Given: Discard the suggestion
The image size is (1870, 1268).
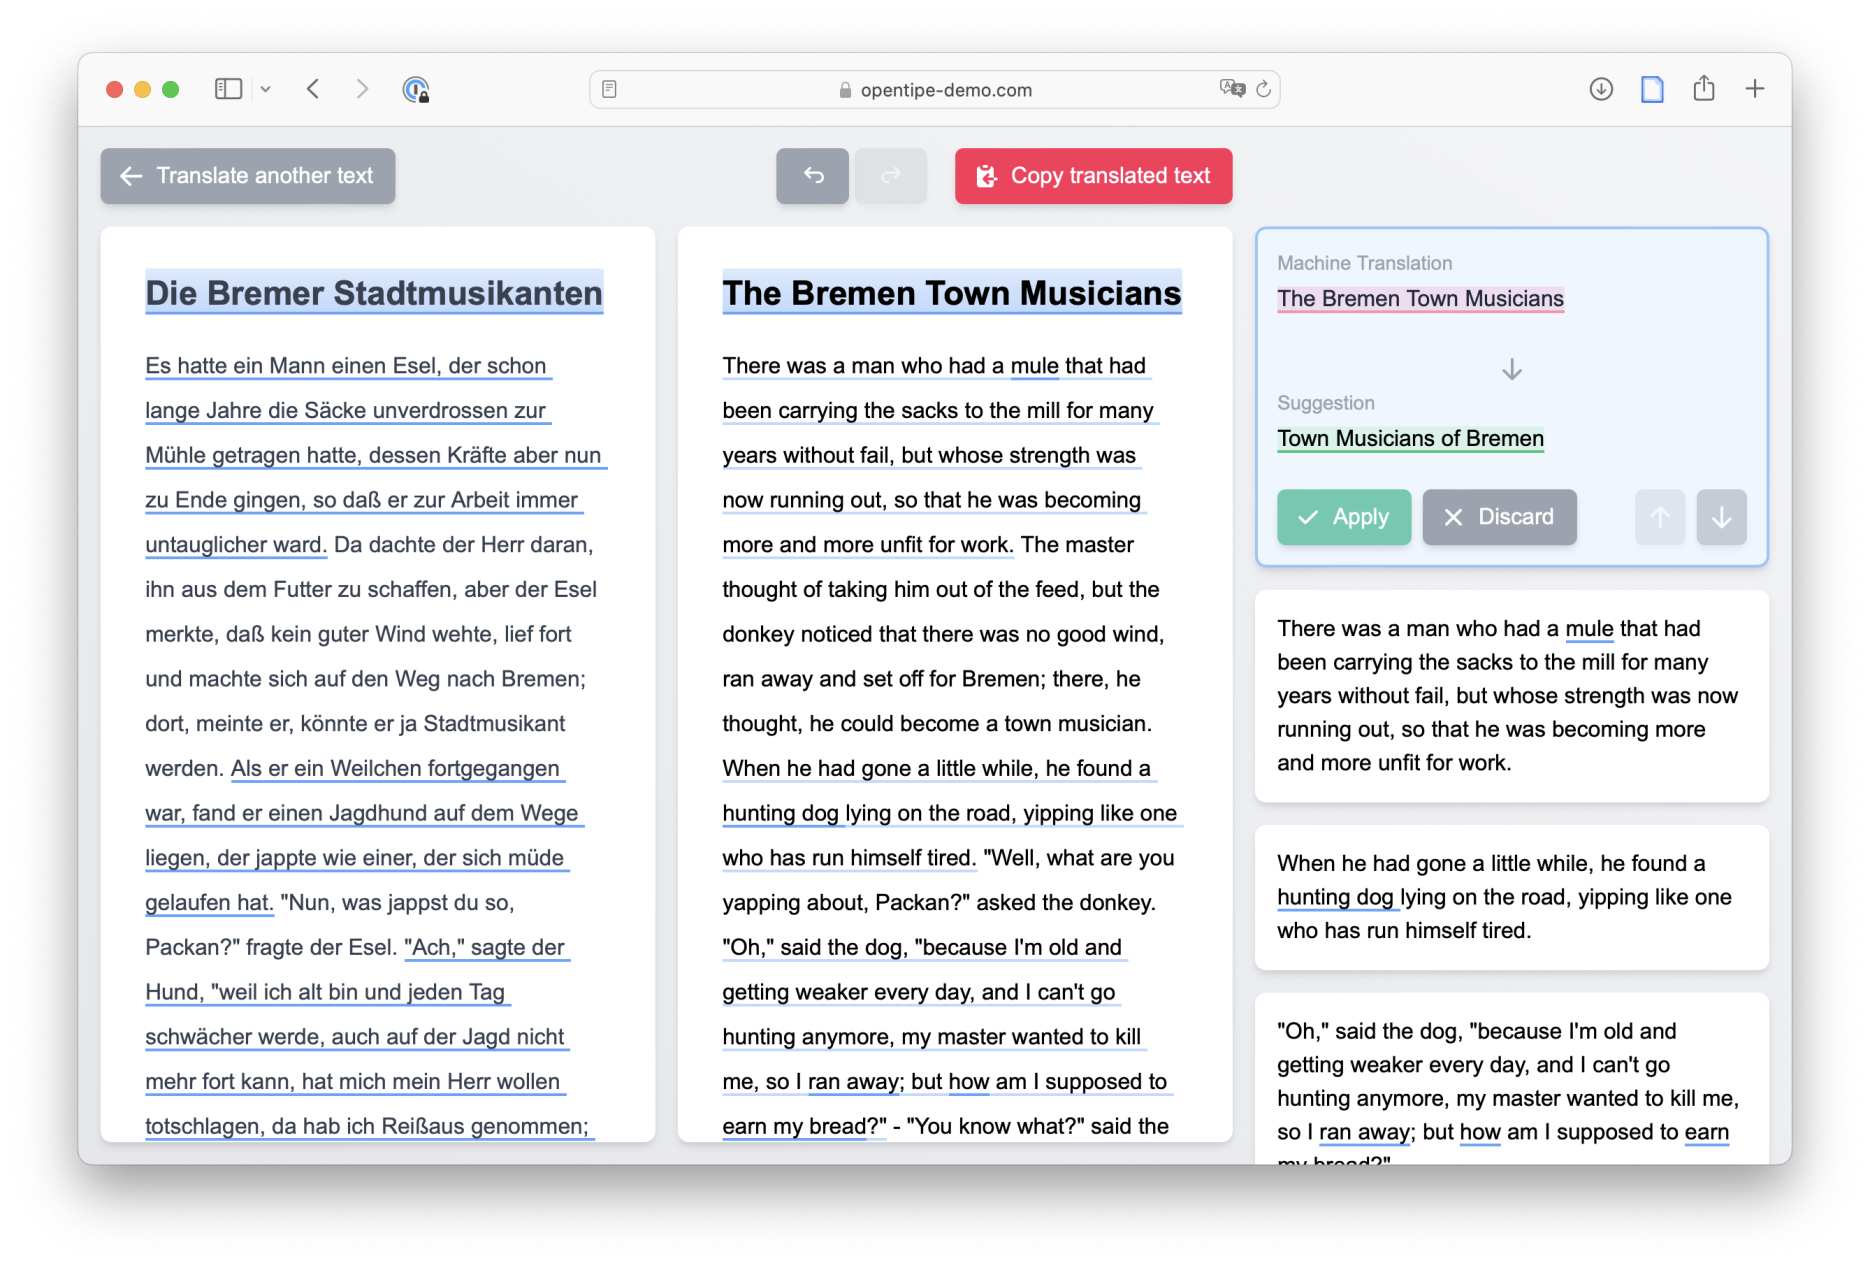Looking at the screenshot, I should (x=1499, y=517).
